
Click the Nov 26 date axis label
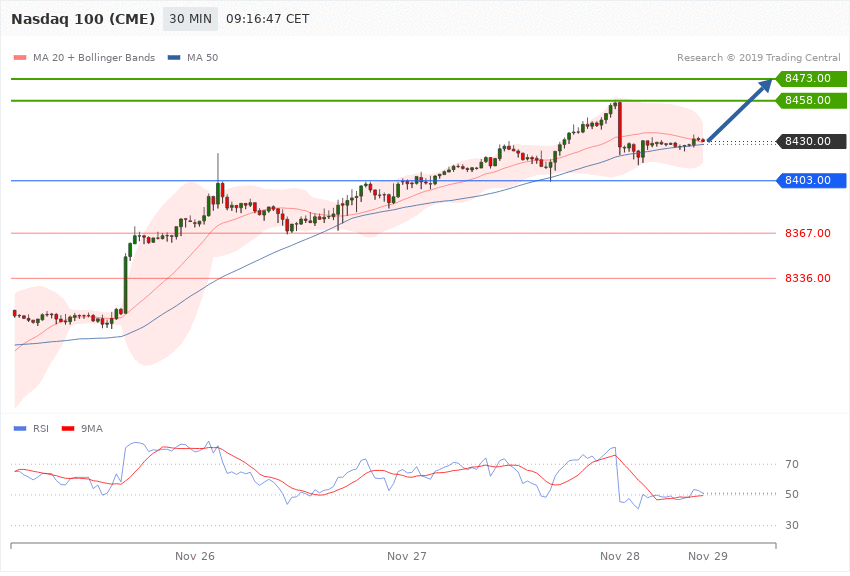point(195,556)
